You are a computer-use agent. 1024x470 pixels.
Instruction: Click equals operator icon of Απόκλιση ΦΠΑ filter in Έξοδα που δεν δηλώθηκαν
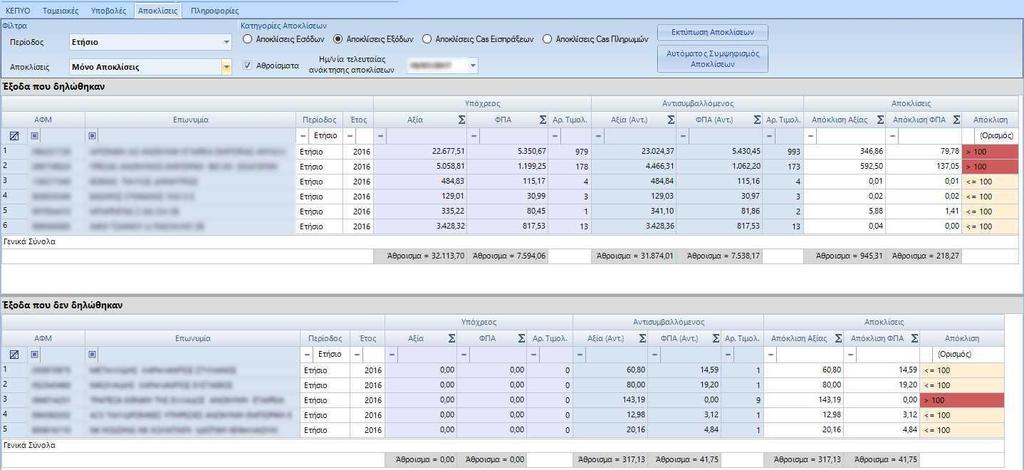[x=848, y=354]
